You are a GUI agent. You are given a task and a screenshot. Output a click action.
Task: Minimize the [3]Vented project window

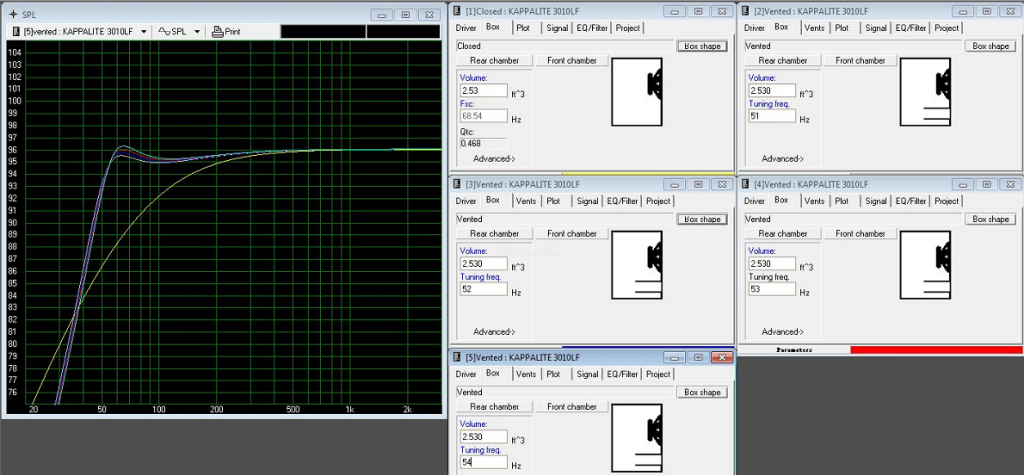pos(675,184)
